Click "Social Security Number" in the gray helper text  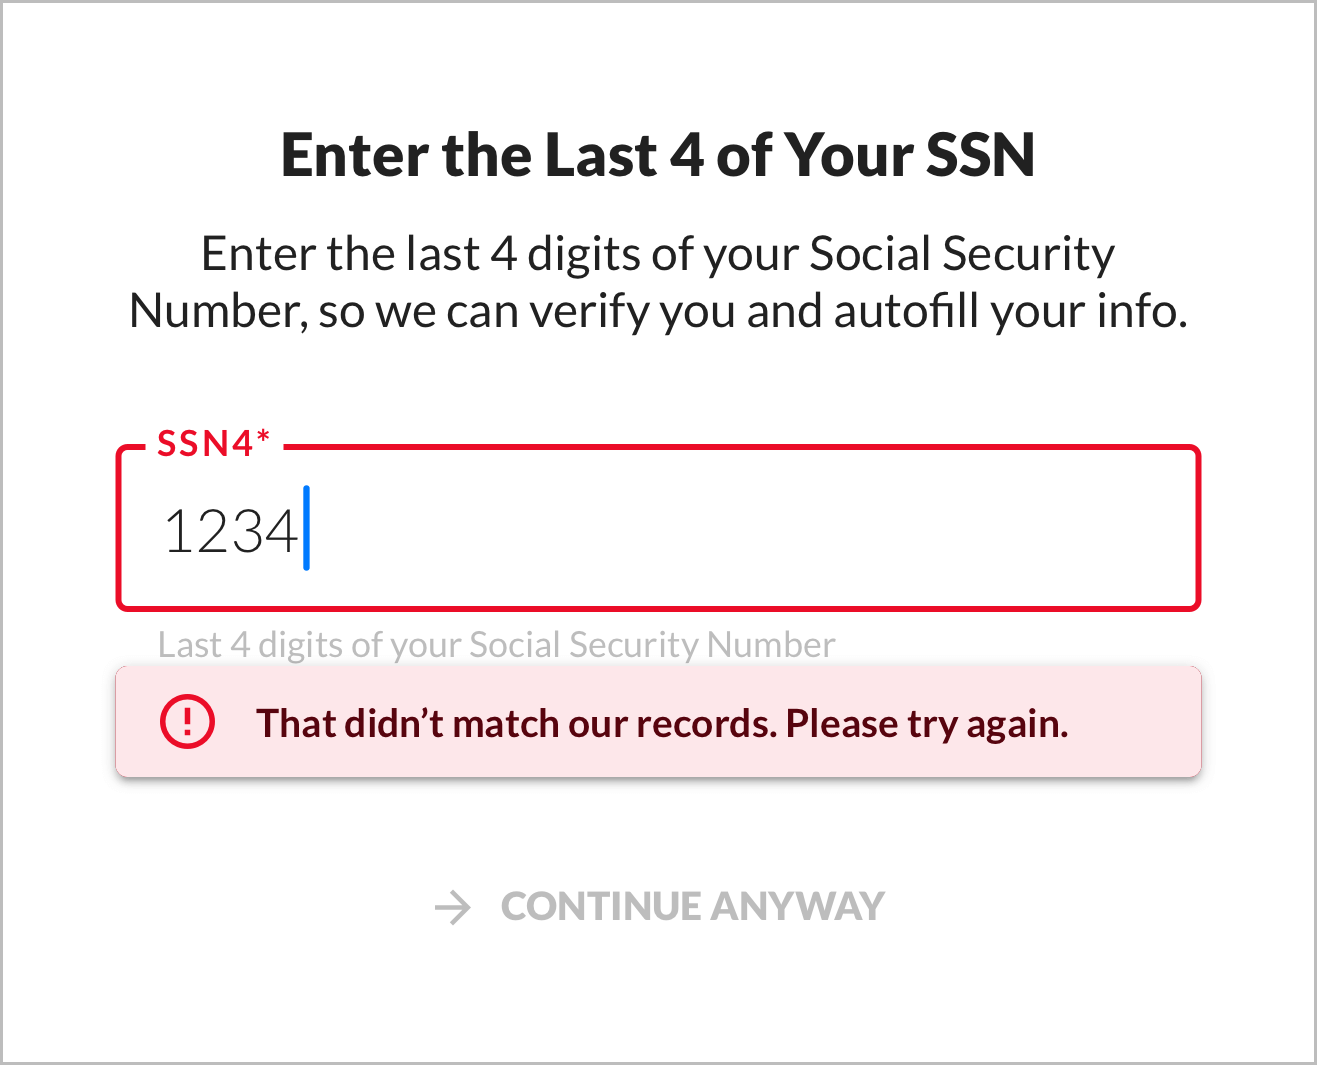652,645
